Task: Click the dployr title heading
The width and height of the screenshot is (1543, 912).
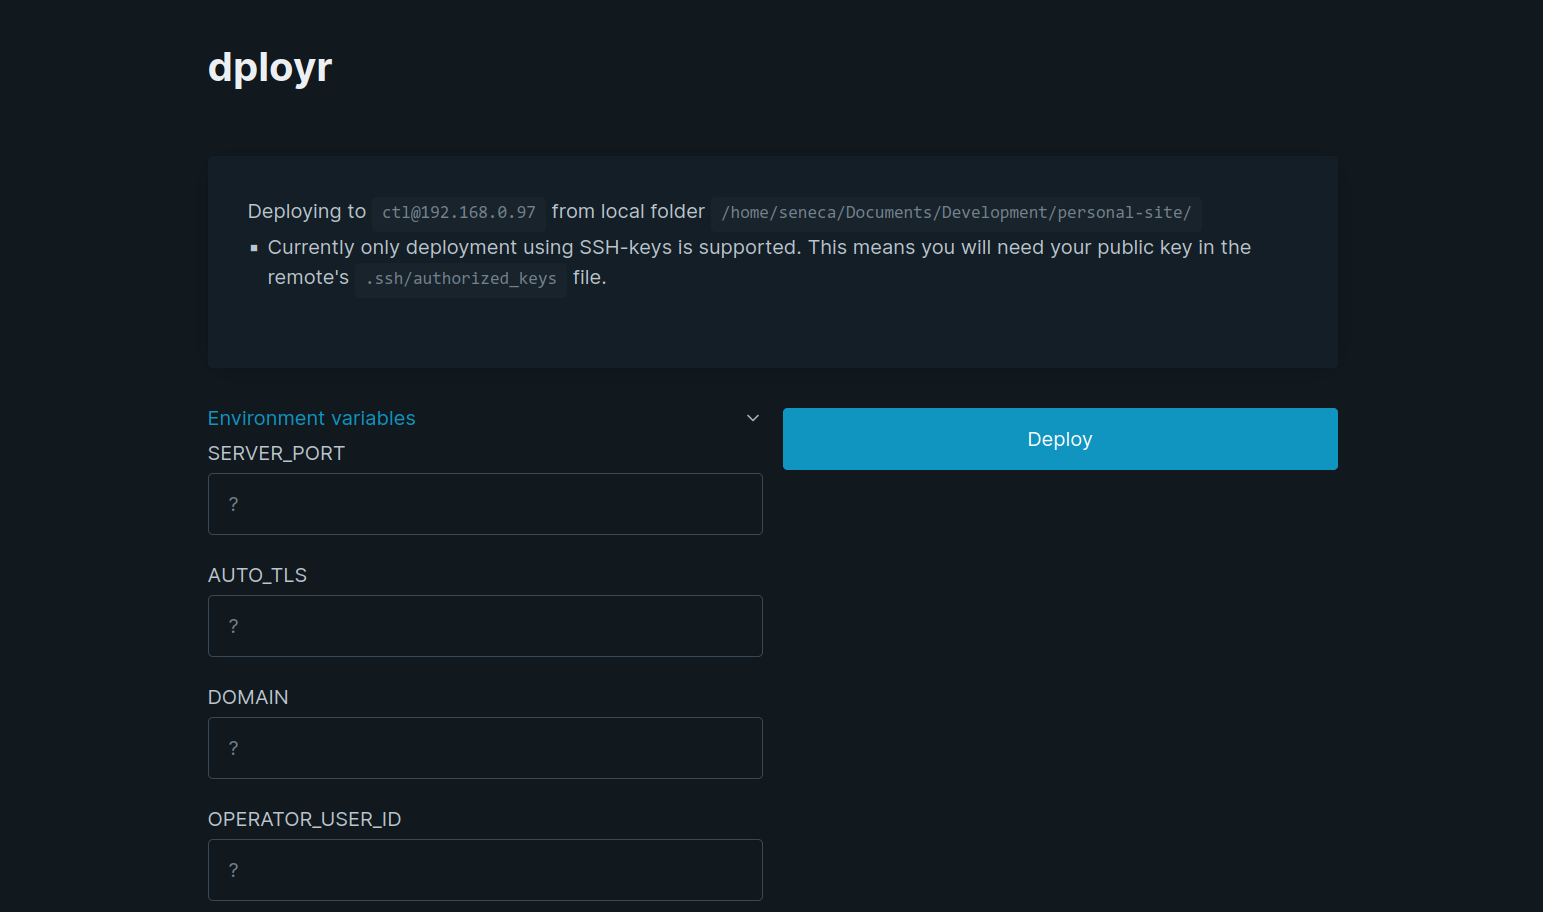Action: pos(270,68)
